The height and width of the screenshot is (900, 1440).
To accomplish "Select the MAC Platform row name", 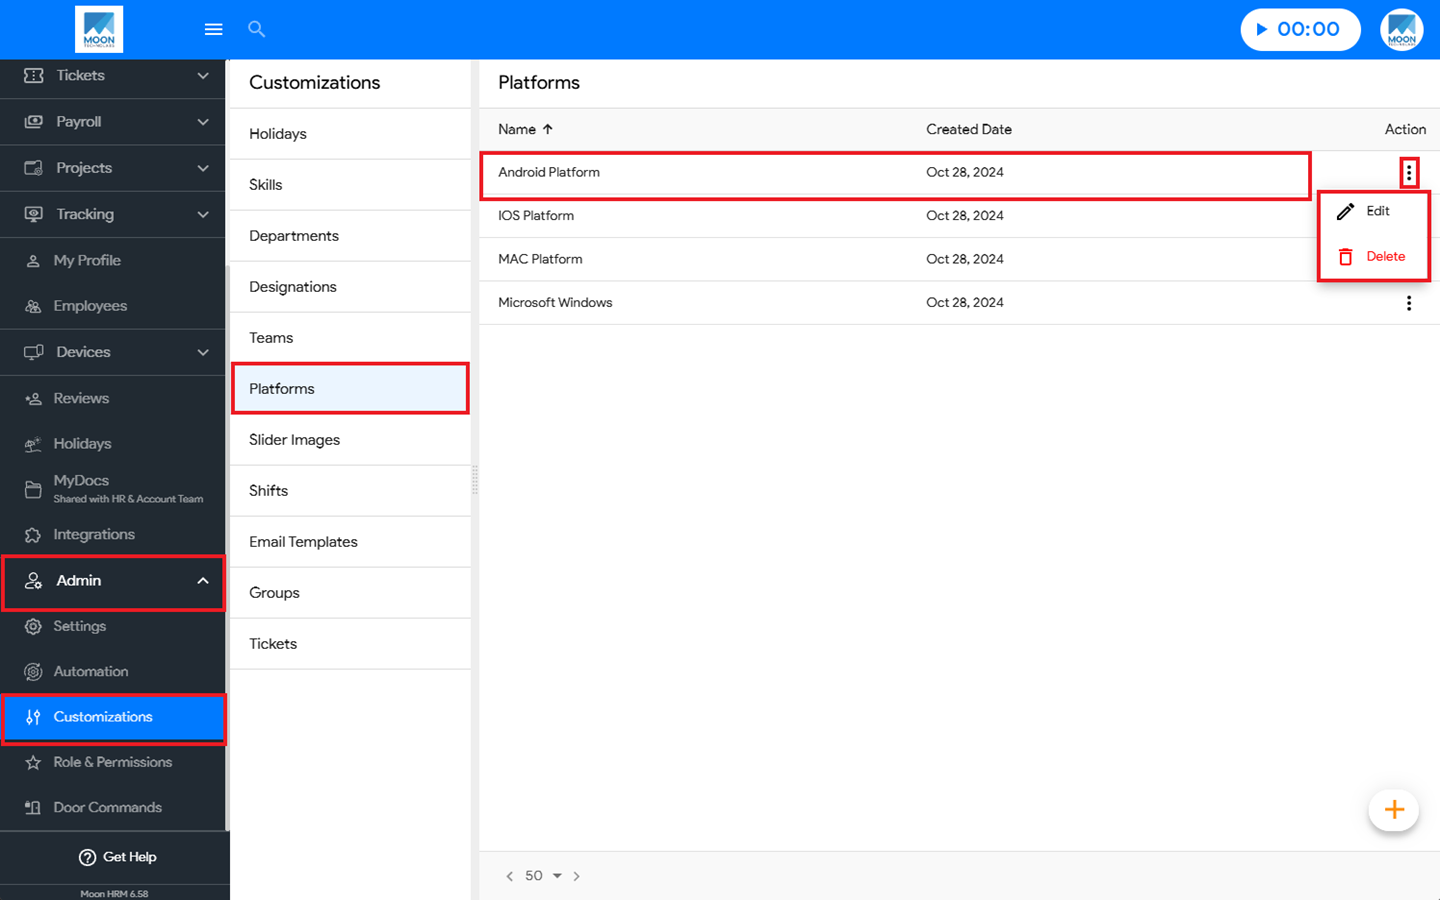I will click(x=540, y=259).
